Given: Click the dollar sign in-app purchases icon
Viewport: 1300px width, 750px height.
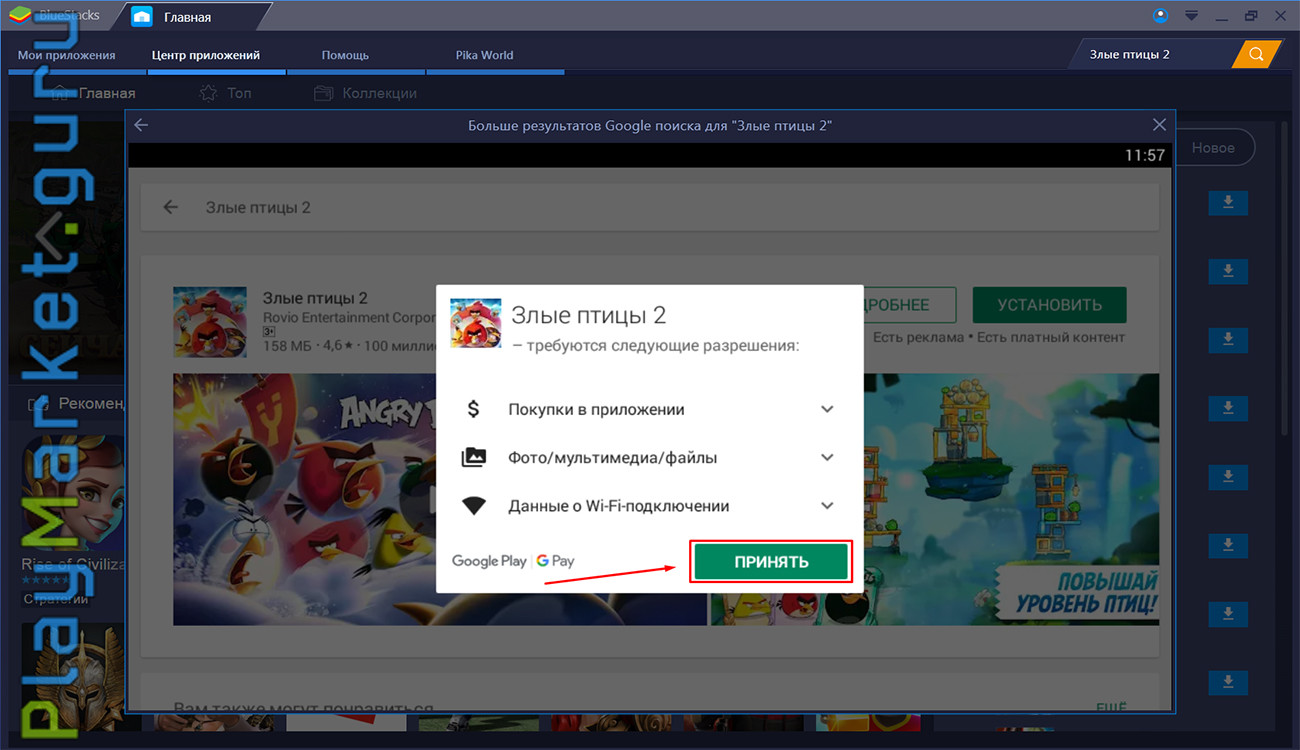Looking at the screenshot, I should point(474,409).
